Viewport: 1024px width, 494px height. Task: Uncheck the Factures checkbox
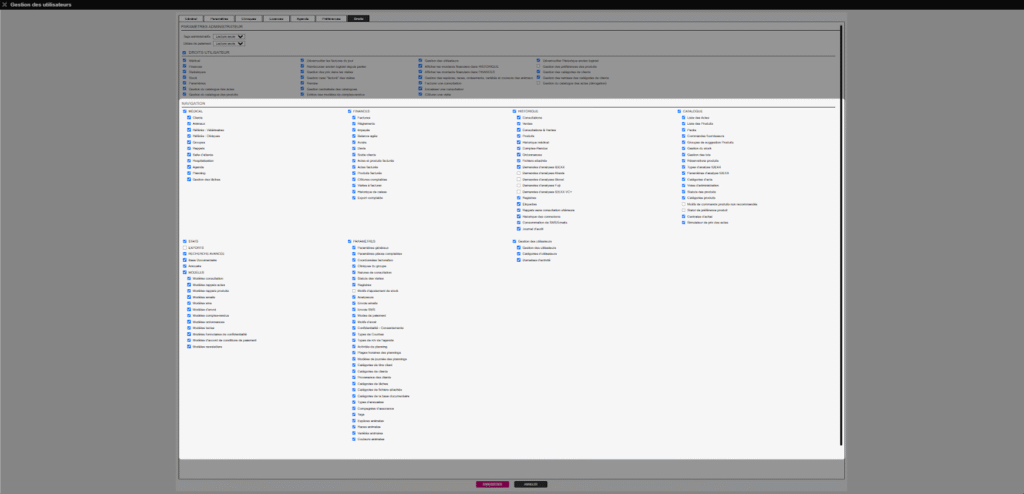point(354,118)
